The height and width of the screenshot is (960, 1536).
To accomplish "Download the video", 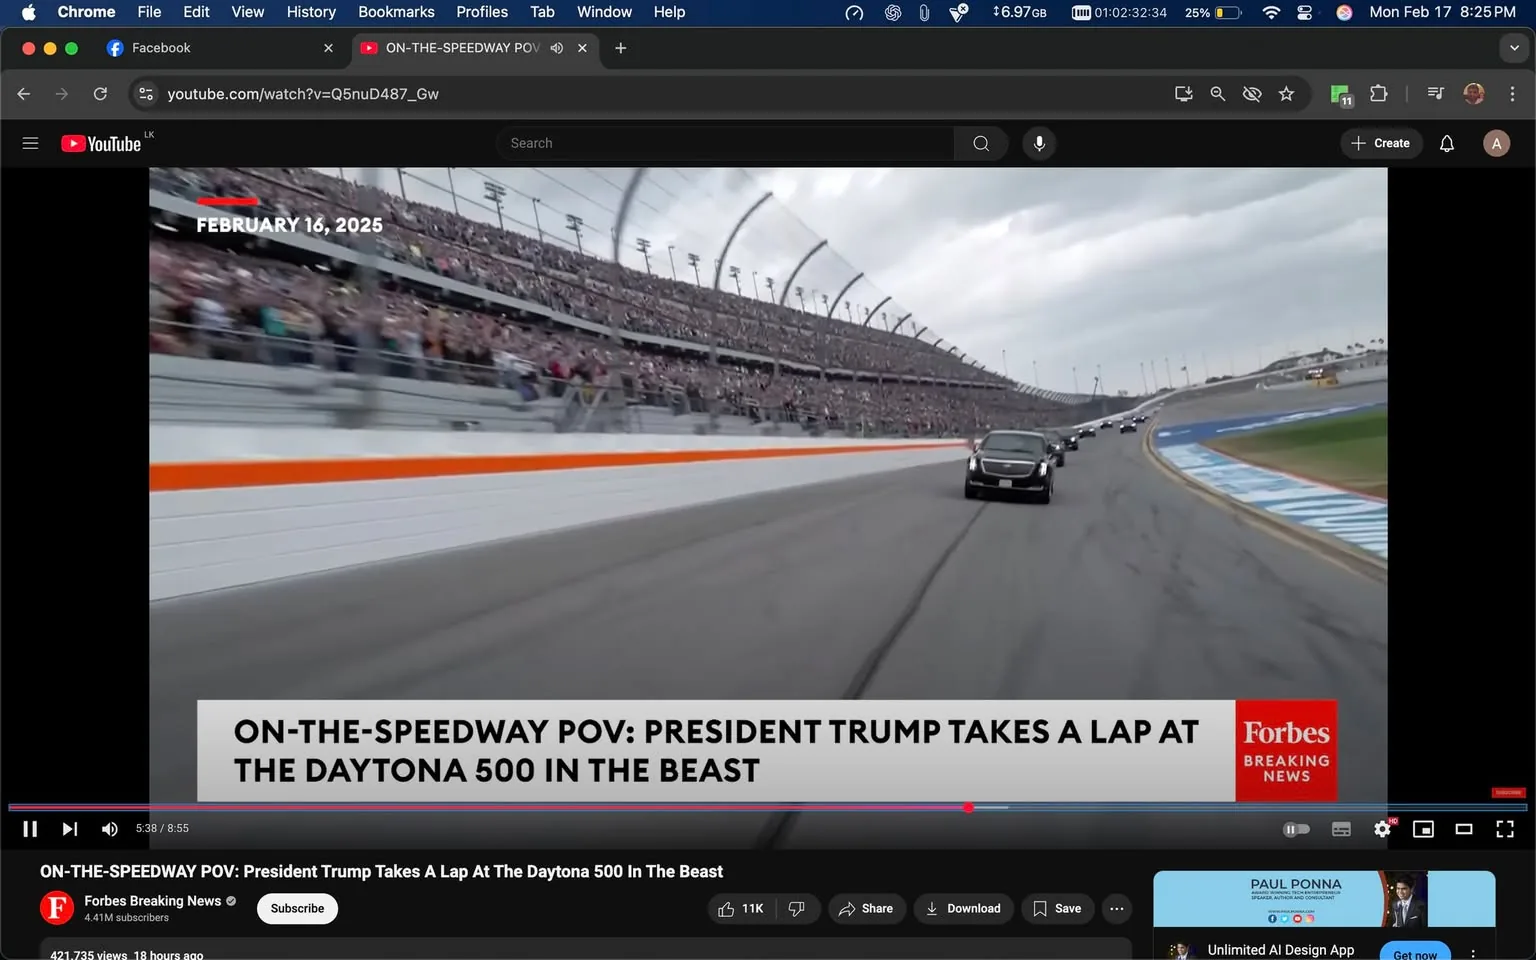I will [x=963, y=908].
